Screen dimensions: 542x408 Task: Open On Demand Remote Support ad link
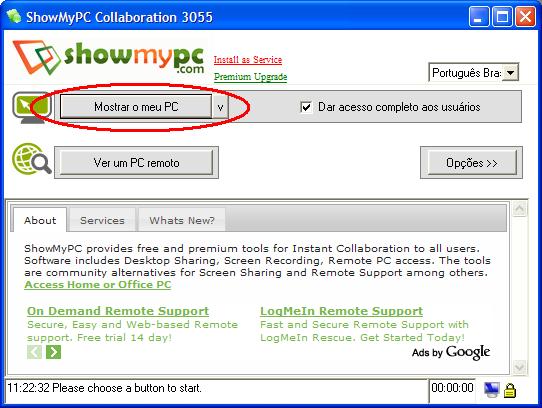[x=118, y=311]
